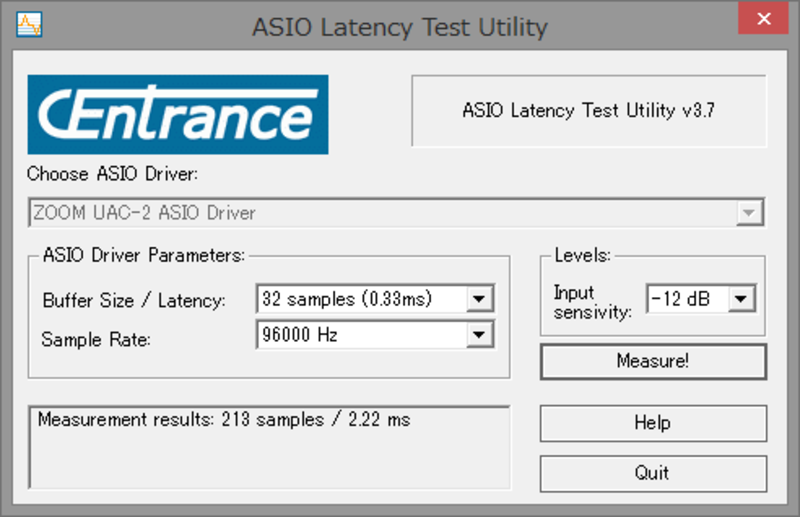Click the 'ASIO Driver Parameters:' group label
The height and width of the screenshot is (517, 800).
144,255
